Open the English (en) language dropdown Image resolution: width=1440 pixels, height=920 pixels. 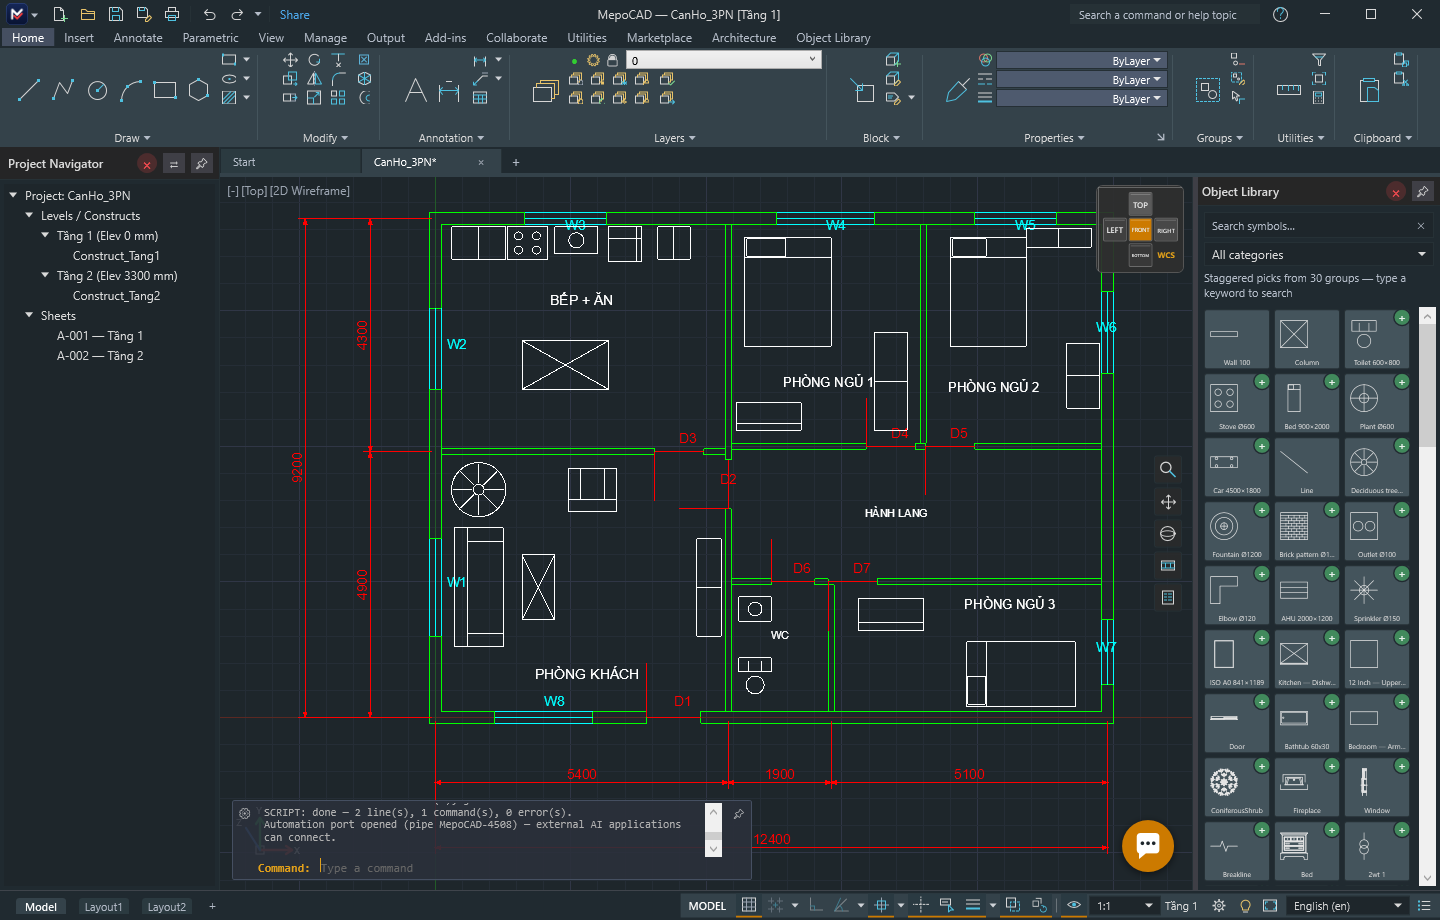coord(1347,906)
